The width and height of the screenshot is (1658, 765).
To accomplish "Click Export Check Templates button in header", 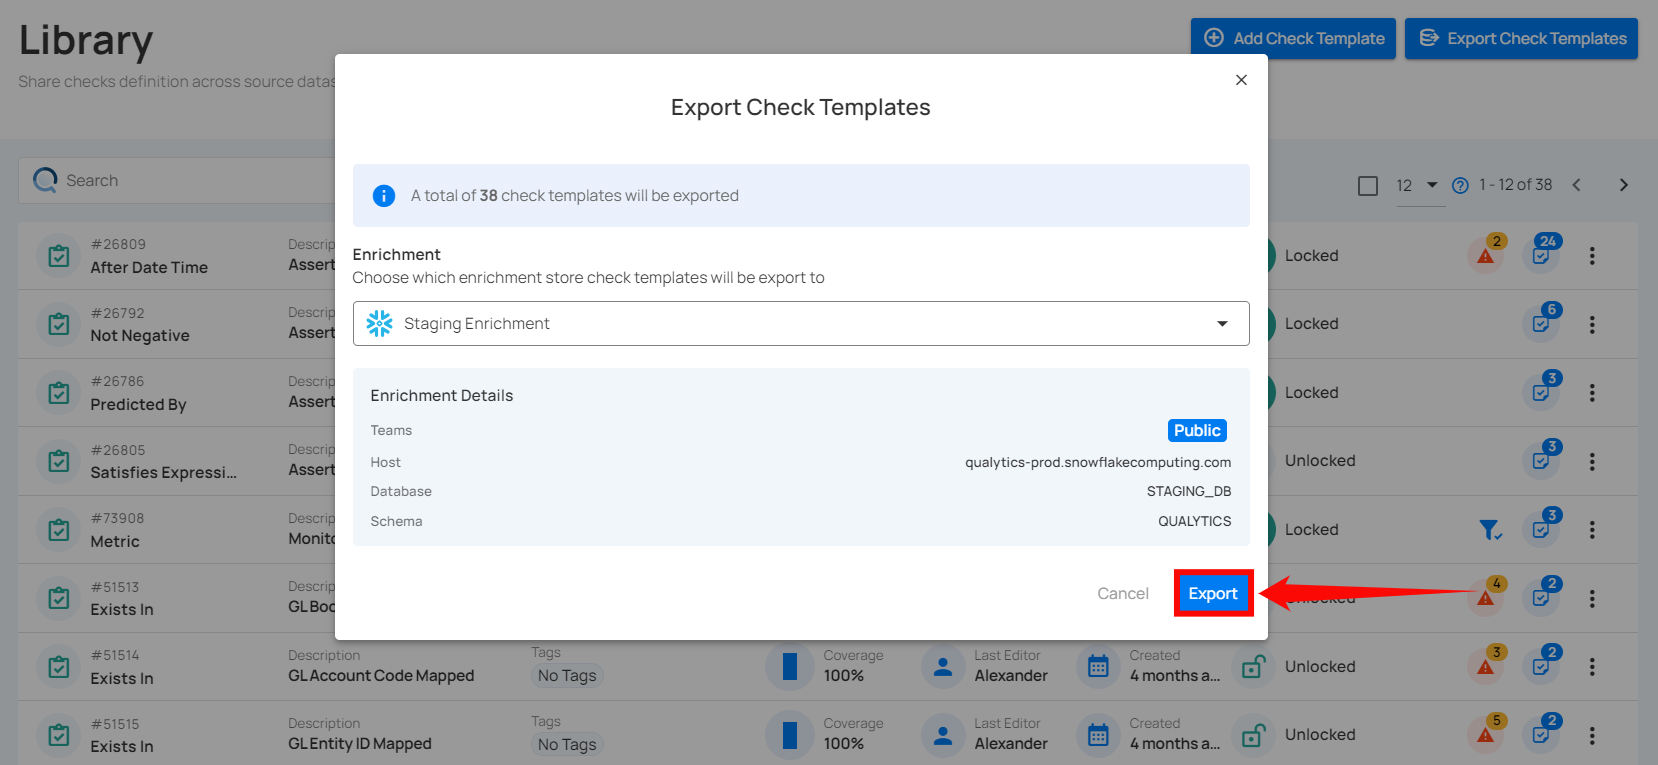I will [x=1521, y=38].
